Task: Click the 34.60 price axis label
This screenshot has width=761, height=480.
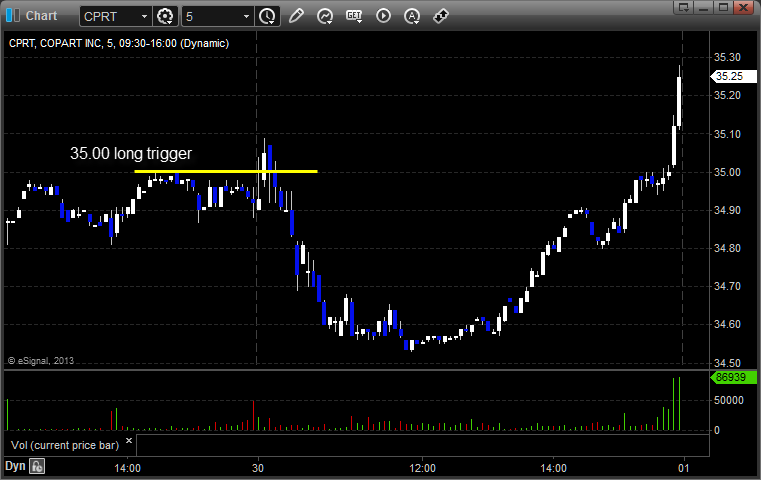Action: pos(727,324)
